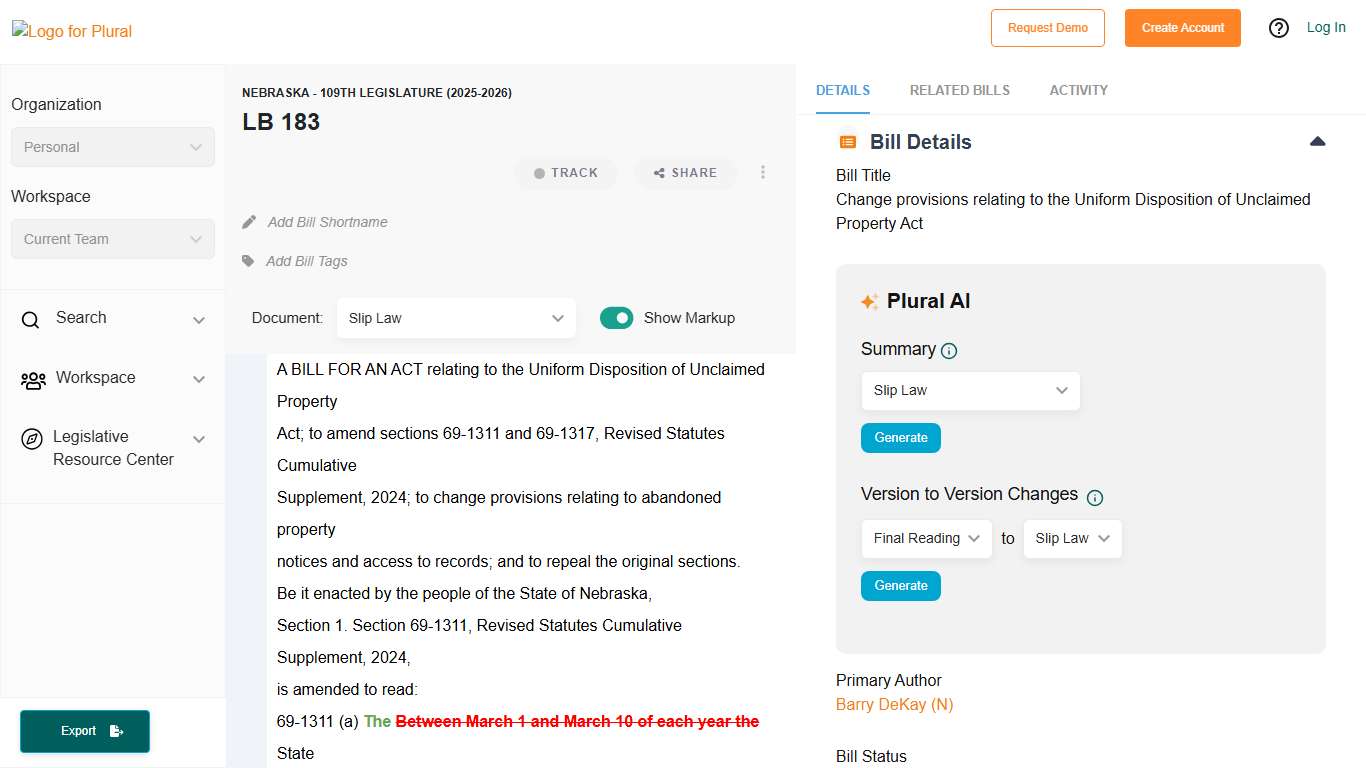Turn off the Show Markup toggle
The width and height of the screenshot is (1366, 768).
click(616, 318)
